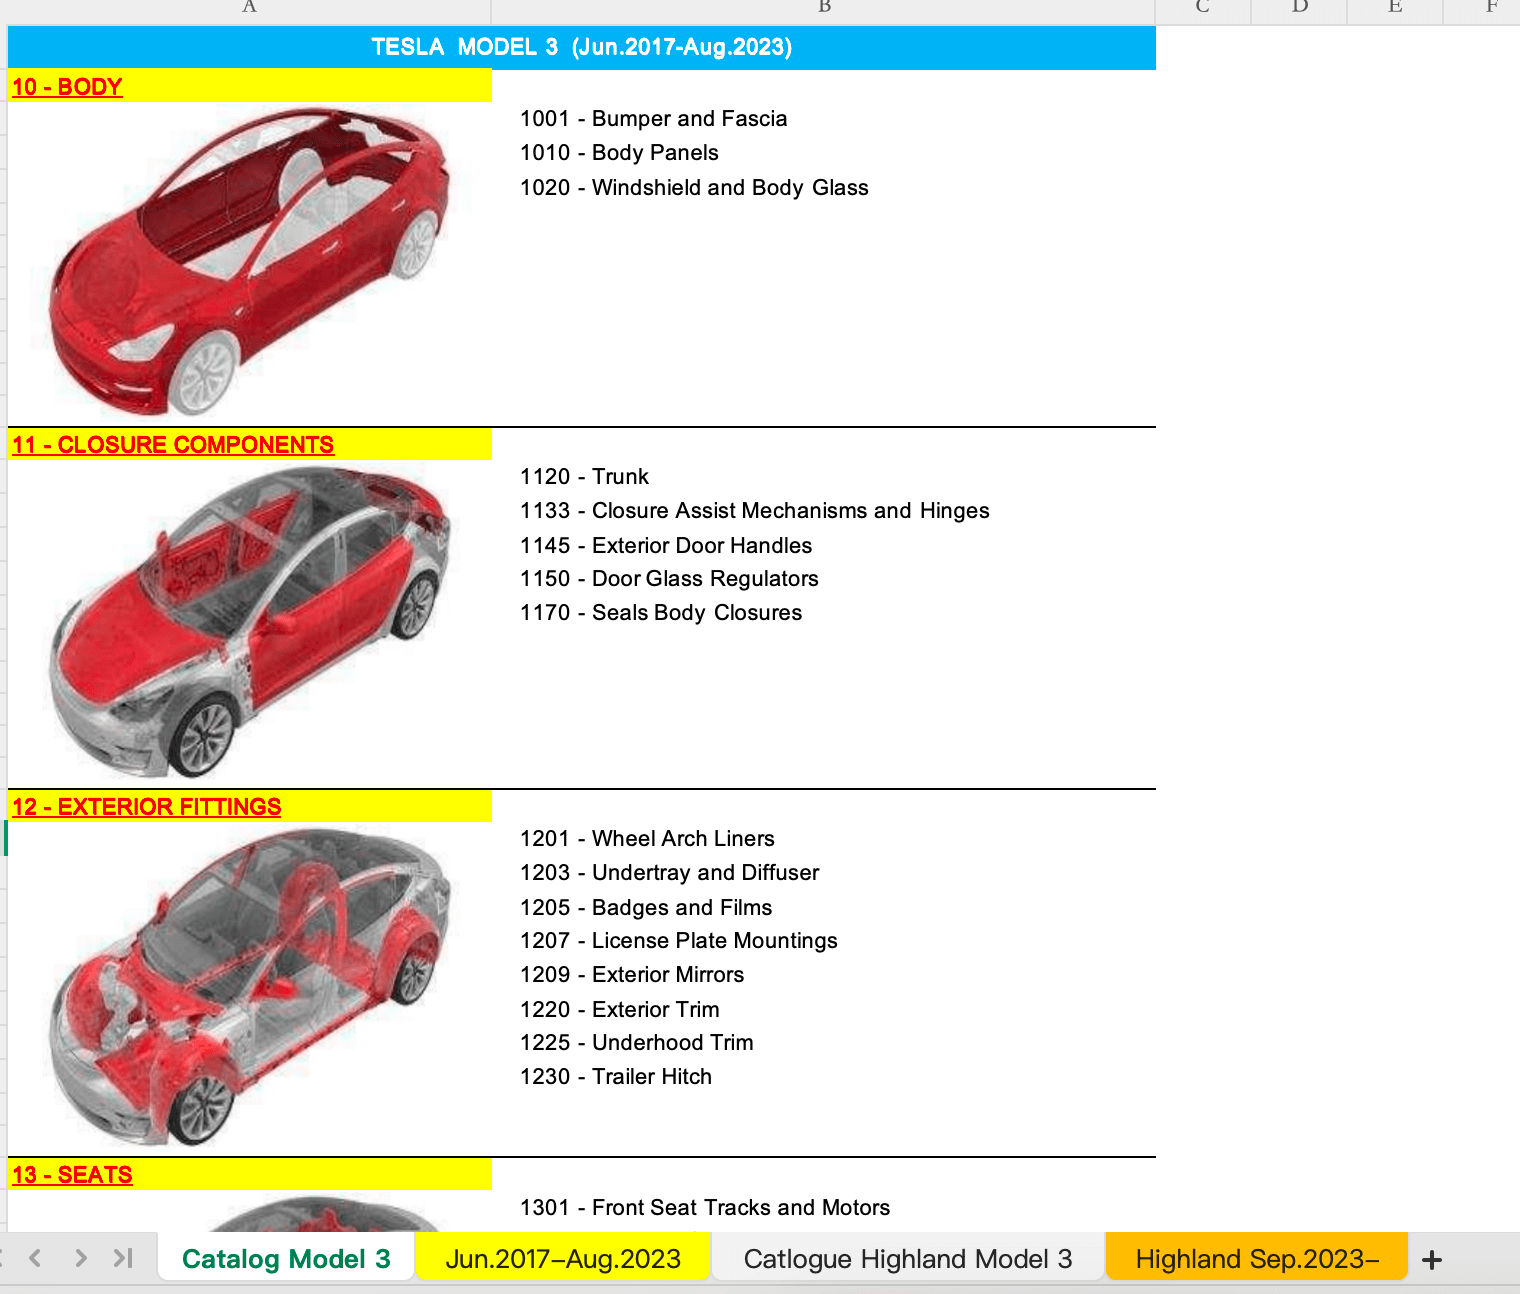Click '1170 - Seals Body Closures' text
1520x1294 pixels.
(661, 613)
